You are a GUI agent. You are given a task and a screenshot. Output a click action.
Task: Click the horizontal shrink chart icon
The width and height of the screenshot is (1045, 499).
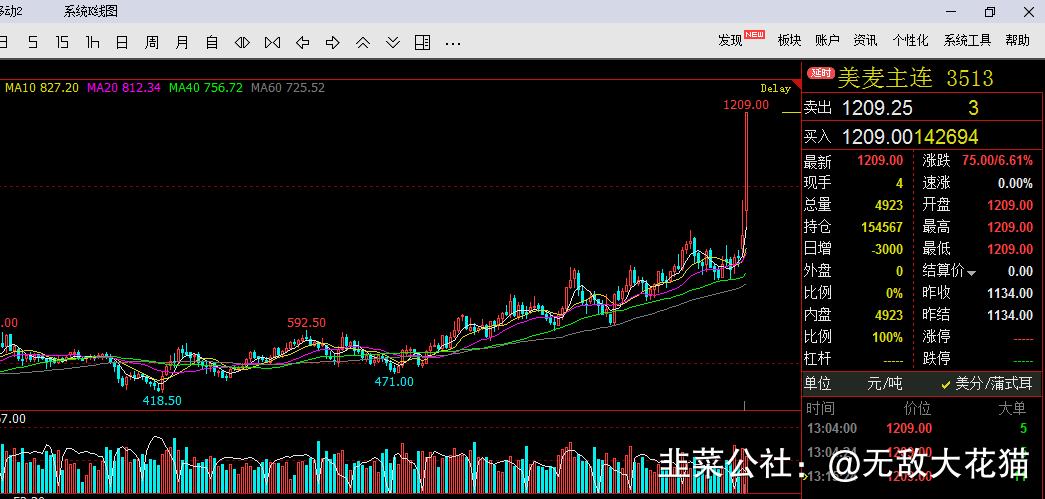272,42
